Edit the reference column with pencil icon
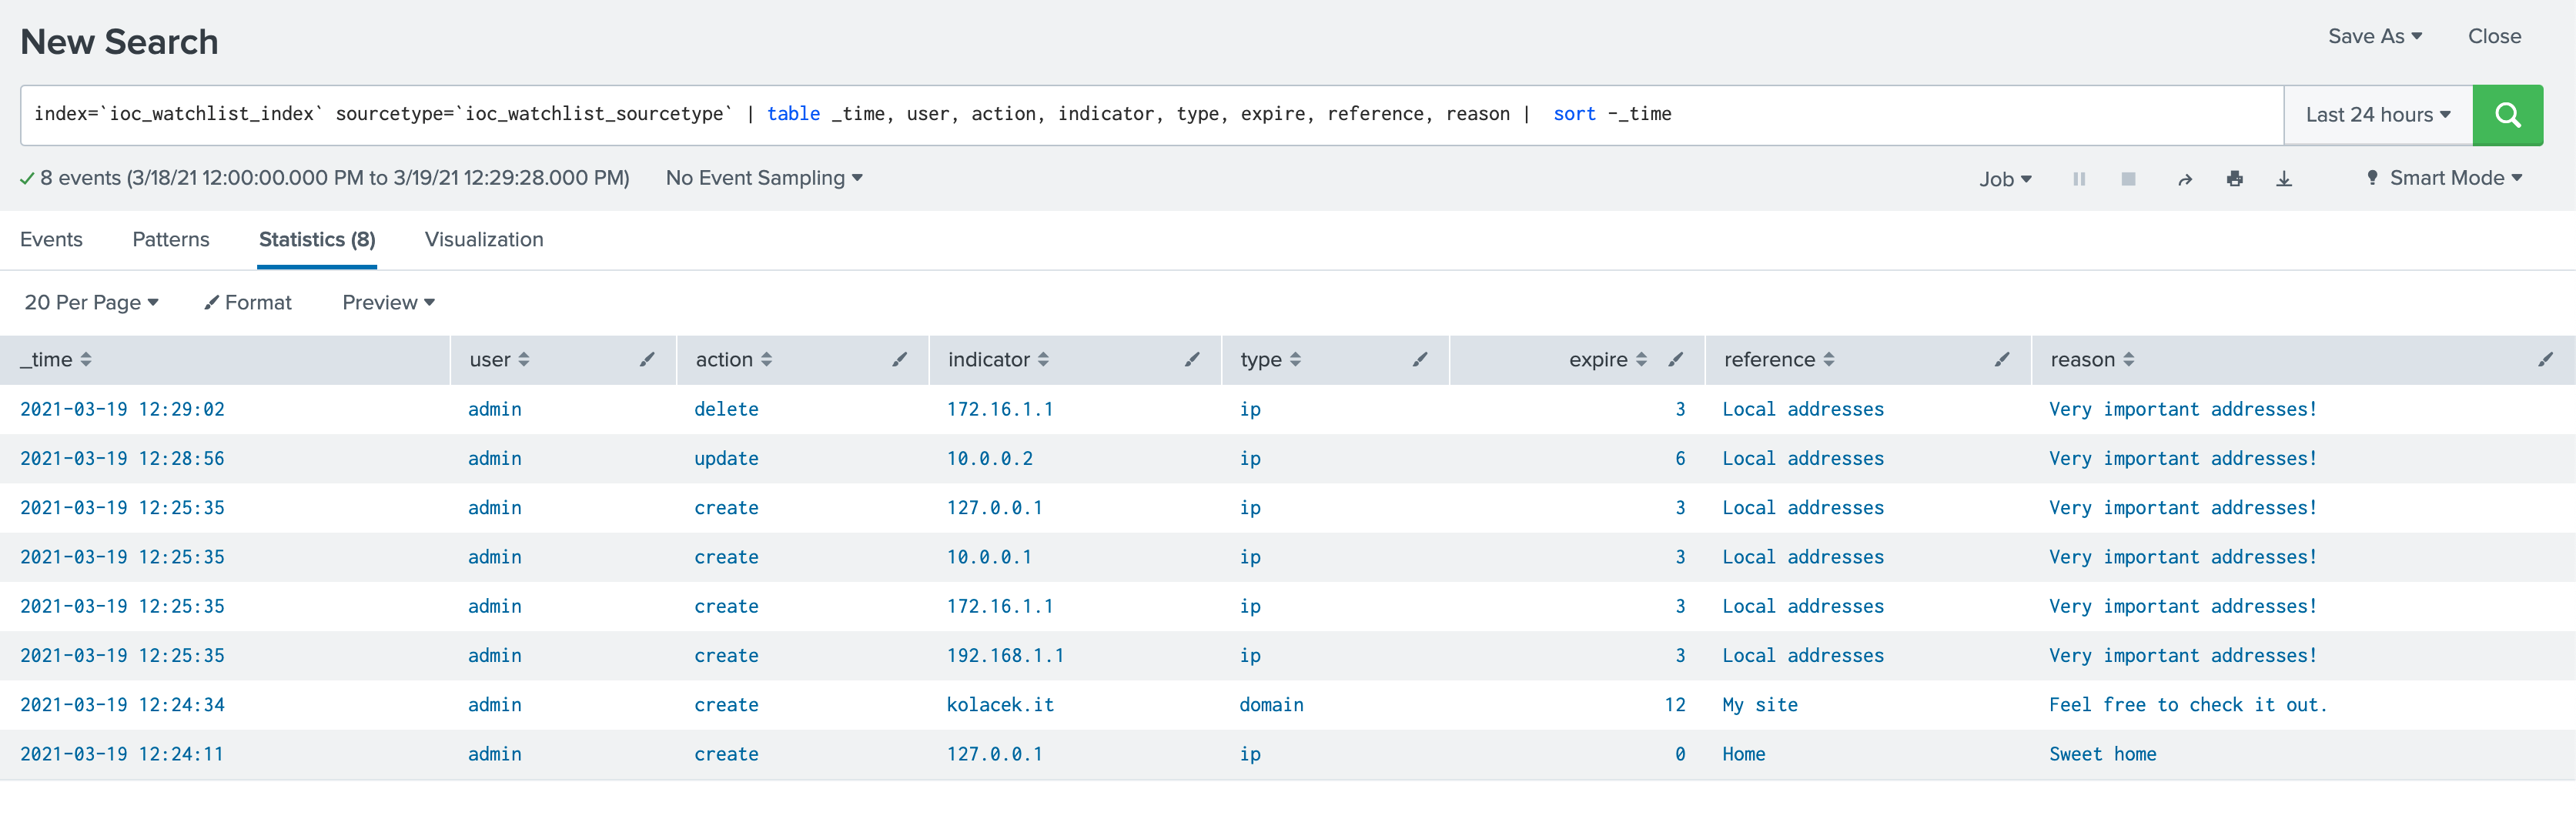The width and height of the screenshot is (2576, 839). (x=2002, y=359)
